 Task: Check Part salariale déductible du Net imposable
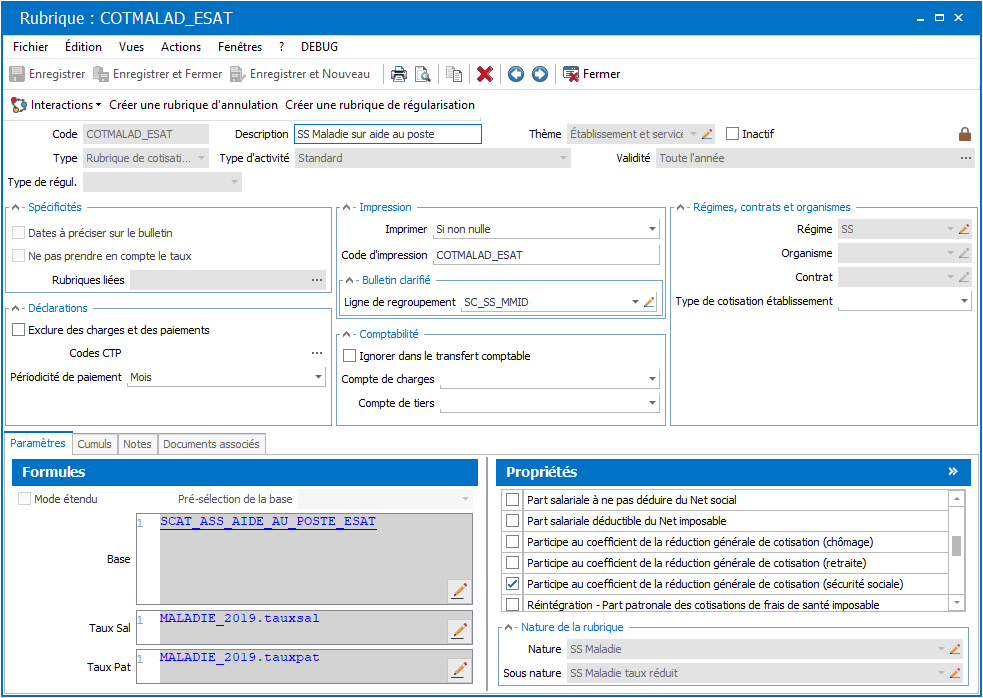(x=513, y=521)
